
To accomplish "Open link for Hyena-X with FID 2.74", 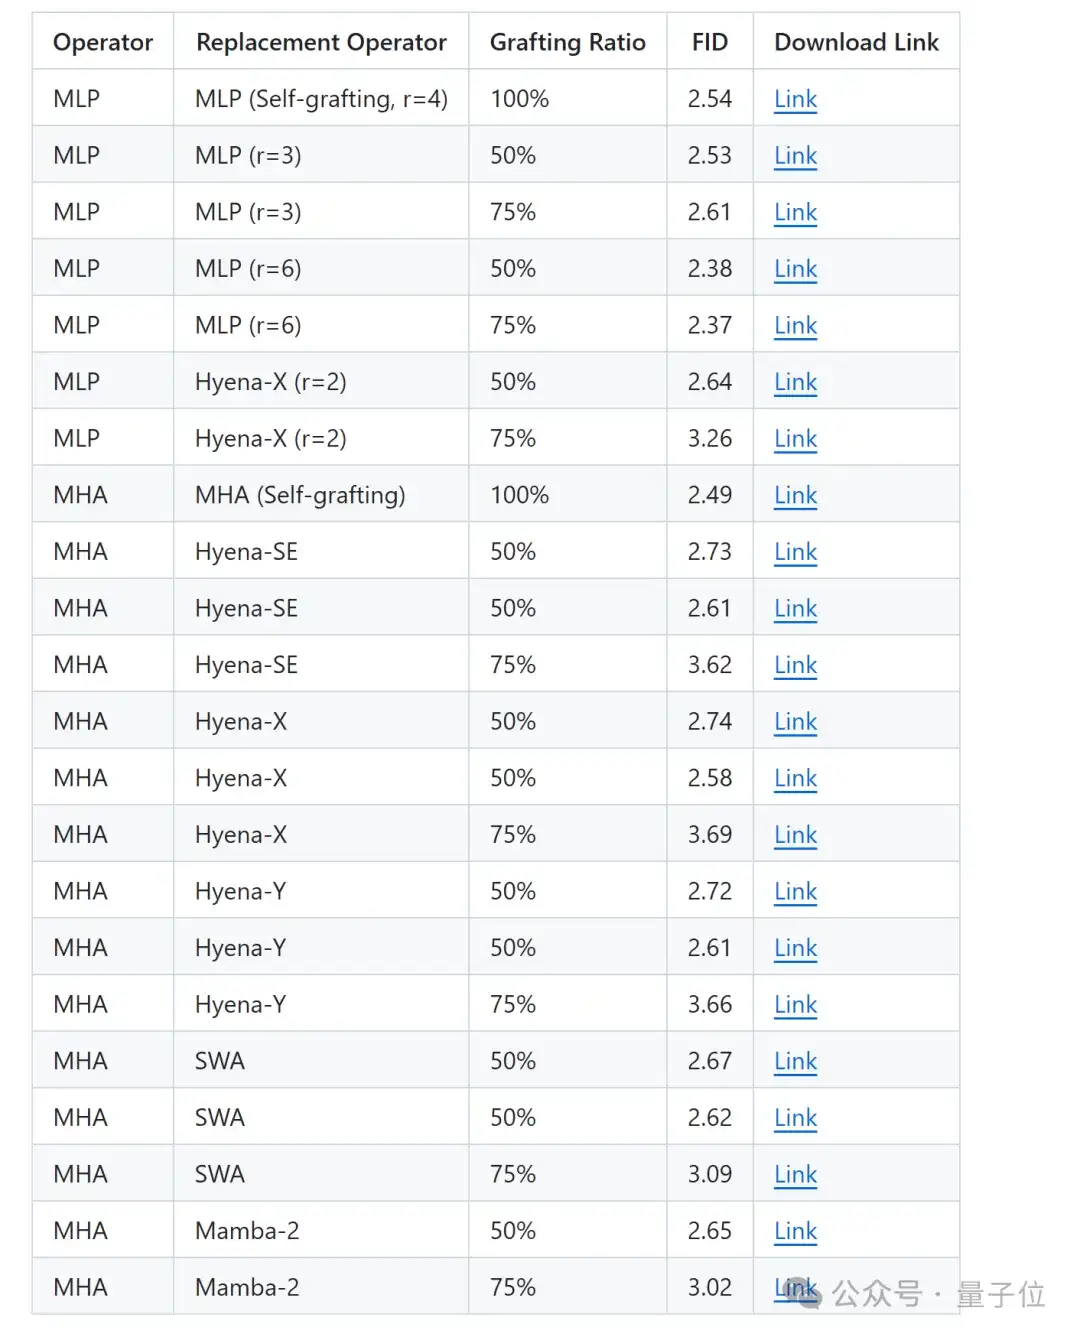I will [795, 721].
